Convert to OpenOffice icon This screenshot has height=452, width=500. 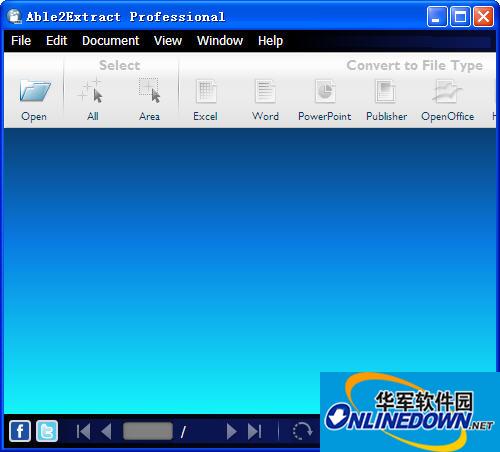447,91
